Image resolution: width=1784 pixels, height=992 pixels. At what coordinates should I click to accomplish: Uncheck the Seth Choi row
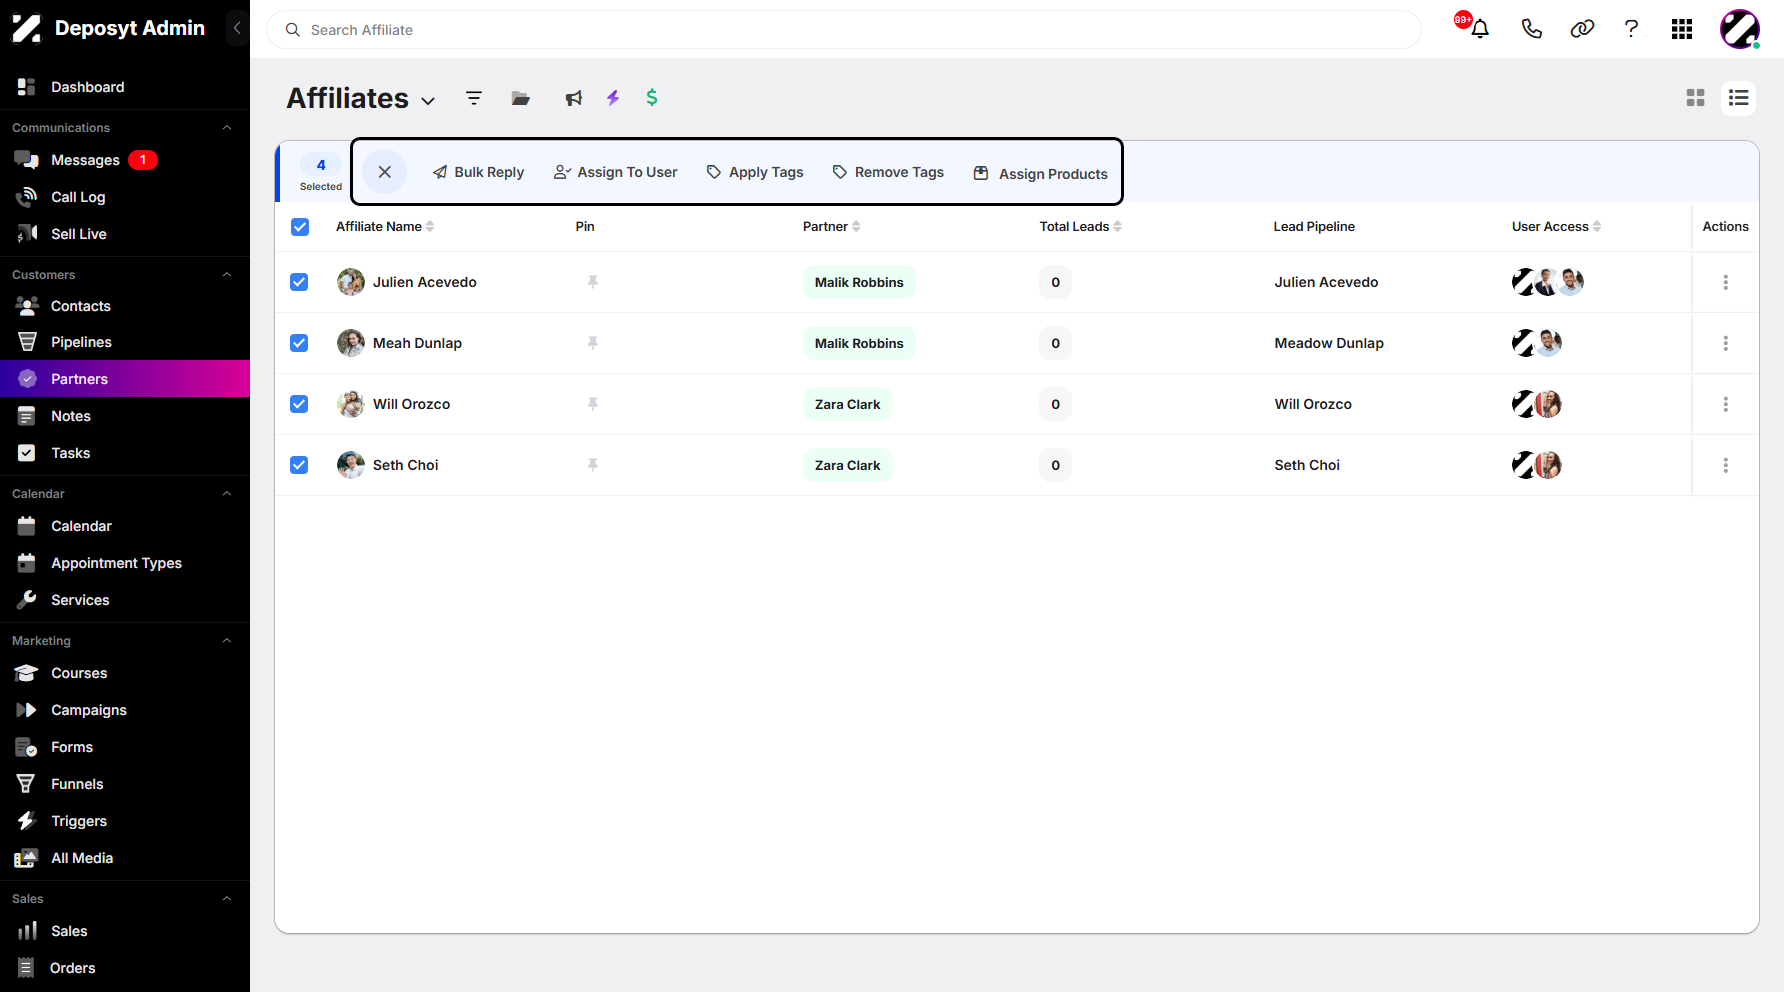(299, 465)
